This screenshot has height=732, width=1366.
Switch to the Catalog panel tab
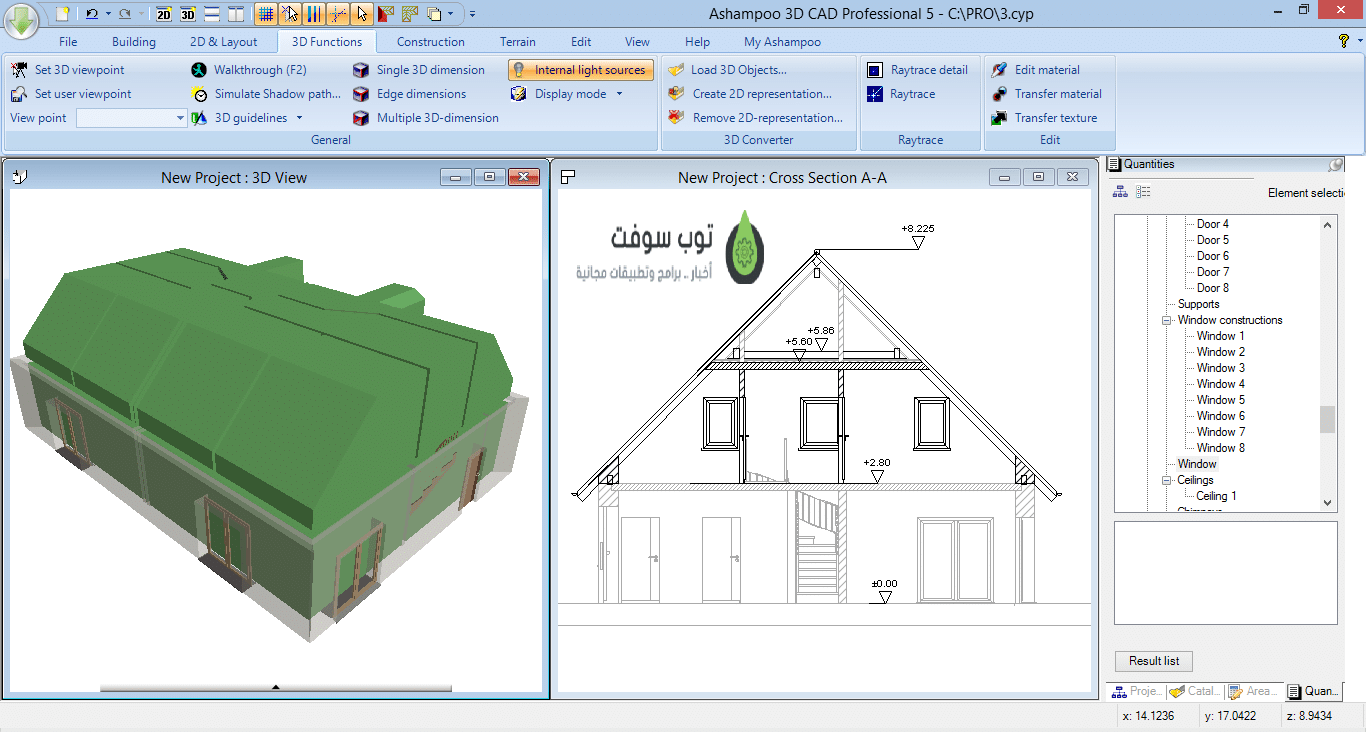coord(1195,691)
